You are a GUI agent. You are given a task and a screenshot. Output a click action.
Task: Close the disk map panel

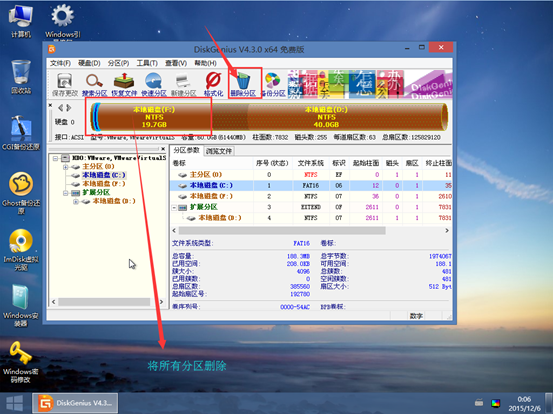coord(50,105)
